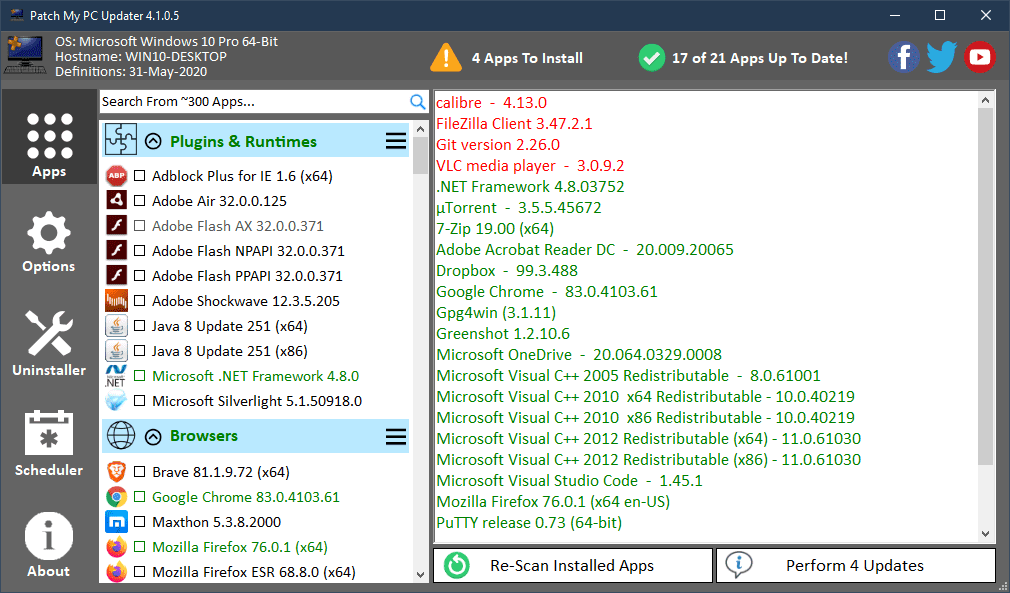Open the YouTube icon
Viewport: 1010px width, 593px height.
[979, 57]
